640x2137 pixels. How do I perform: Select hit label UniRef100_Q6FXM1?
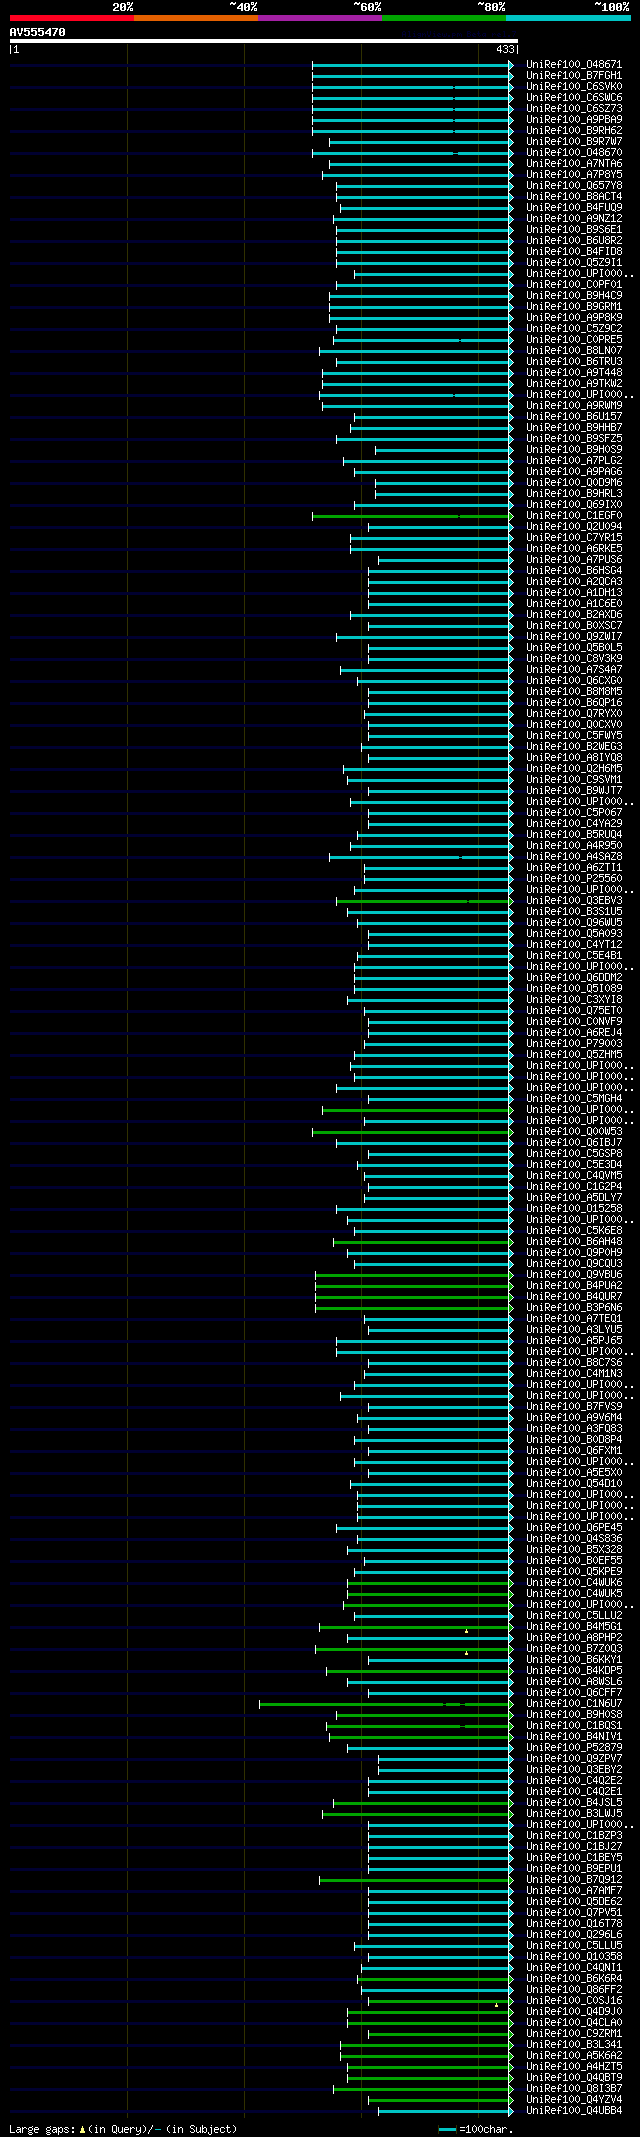tap(574, 1450)
